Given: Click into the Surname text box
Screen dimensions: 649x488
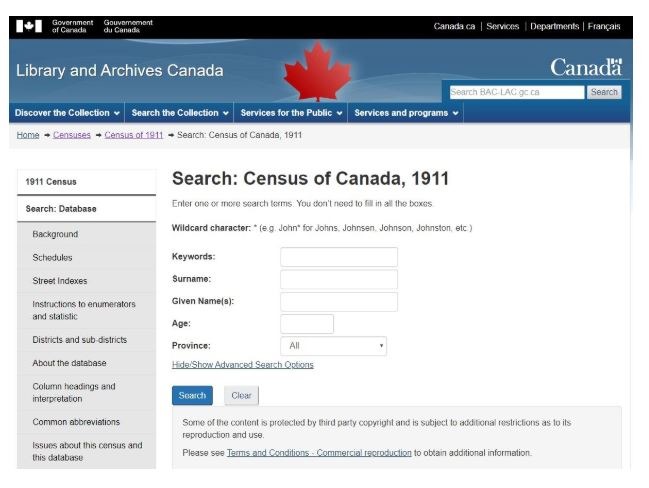Looking at the screenshot, I should click(x=339, y=279).
